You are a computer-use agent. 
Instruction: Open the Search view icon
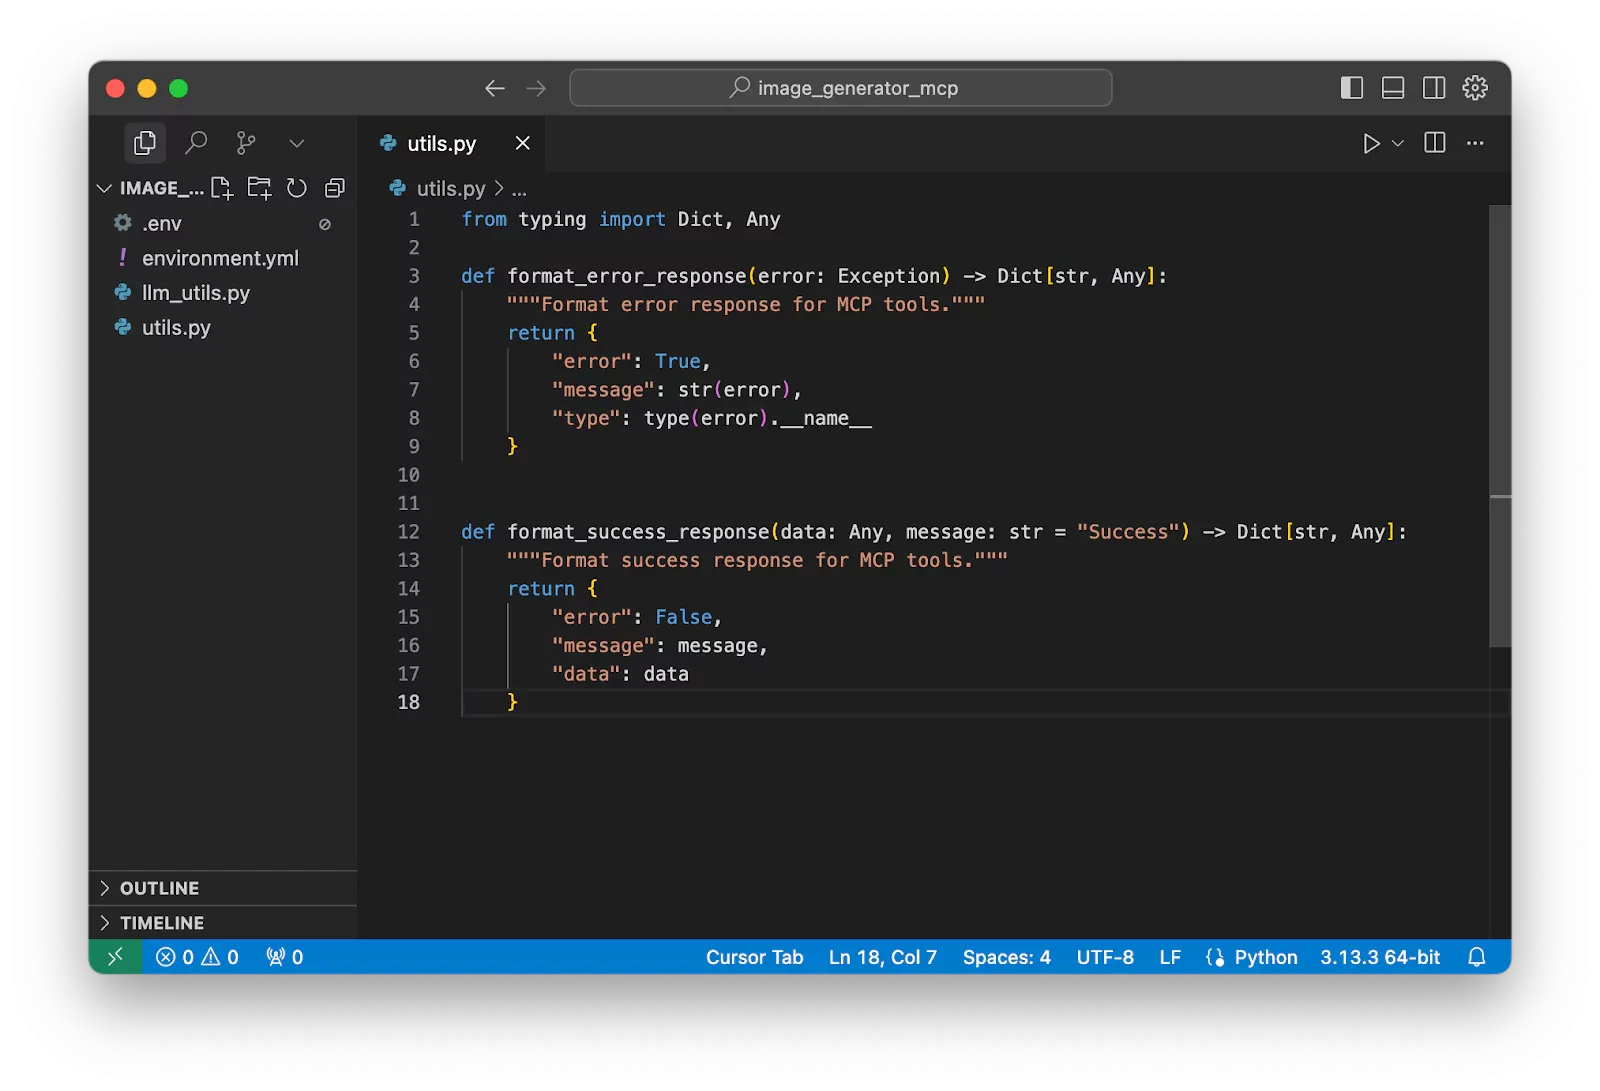(196, 143)
